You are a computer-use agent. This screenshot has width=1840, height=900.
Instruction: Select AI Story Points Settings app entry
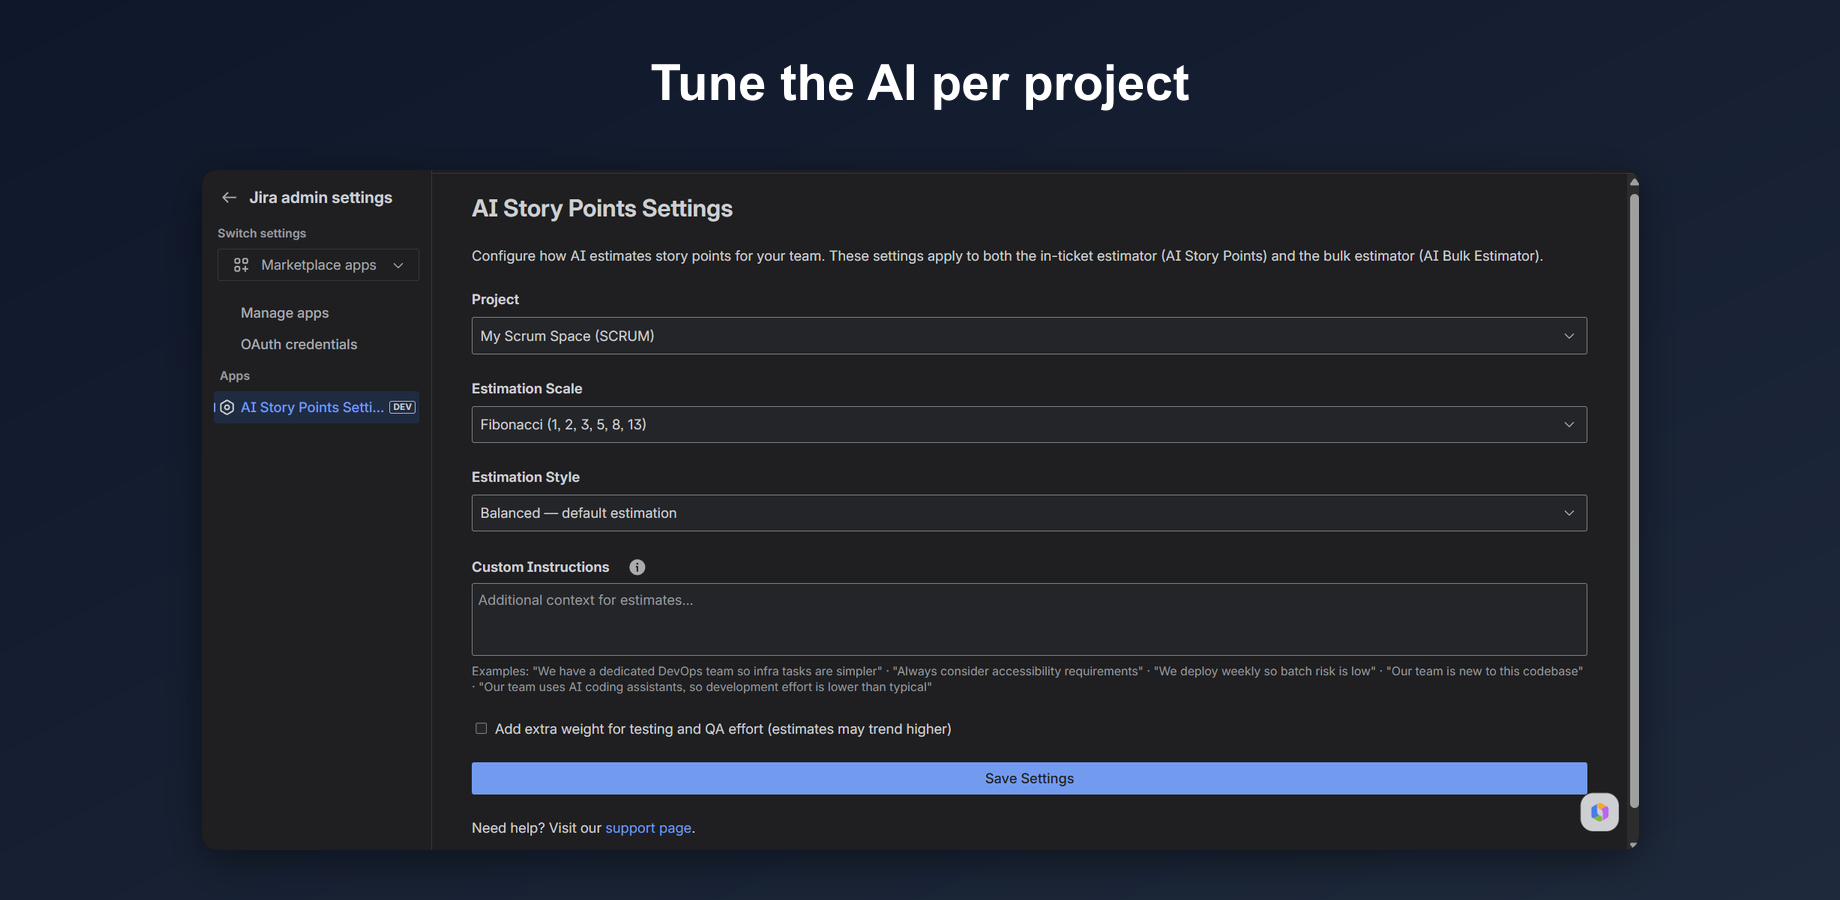317,407
